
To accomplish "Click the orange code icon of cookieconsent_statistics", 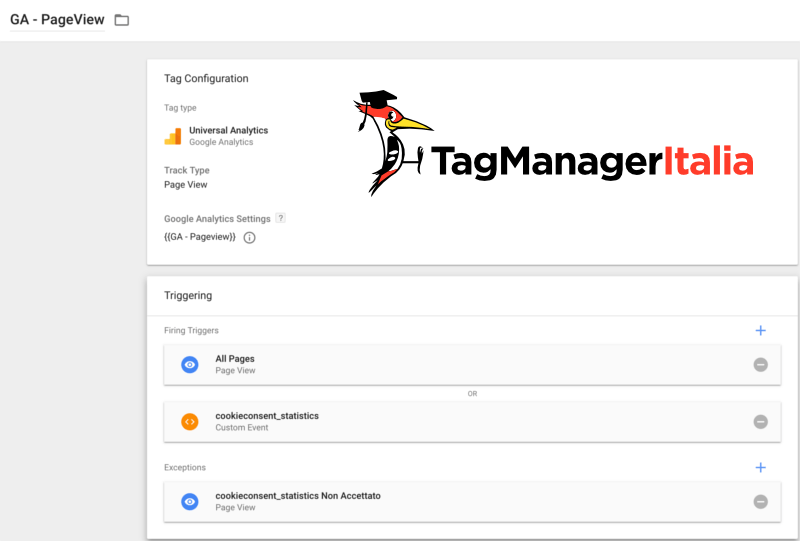I will pyautogui.click(x=190, y=422).
